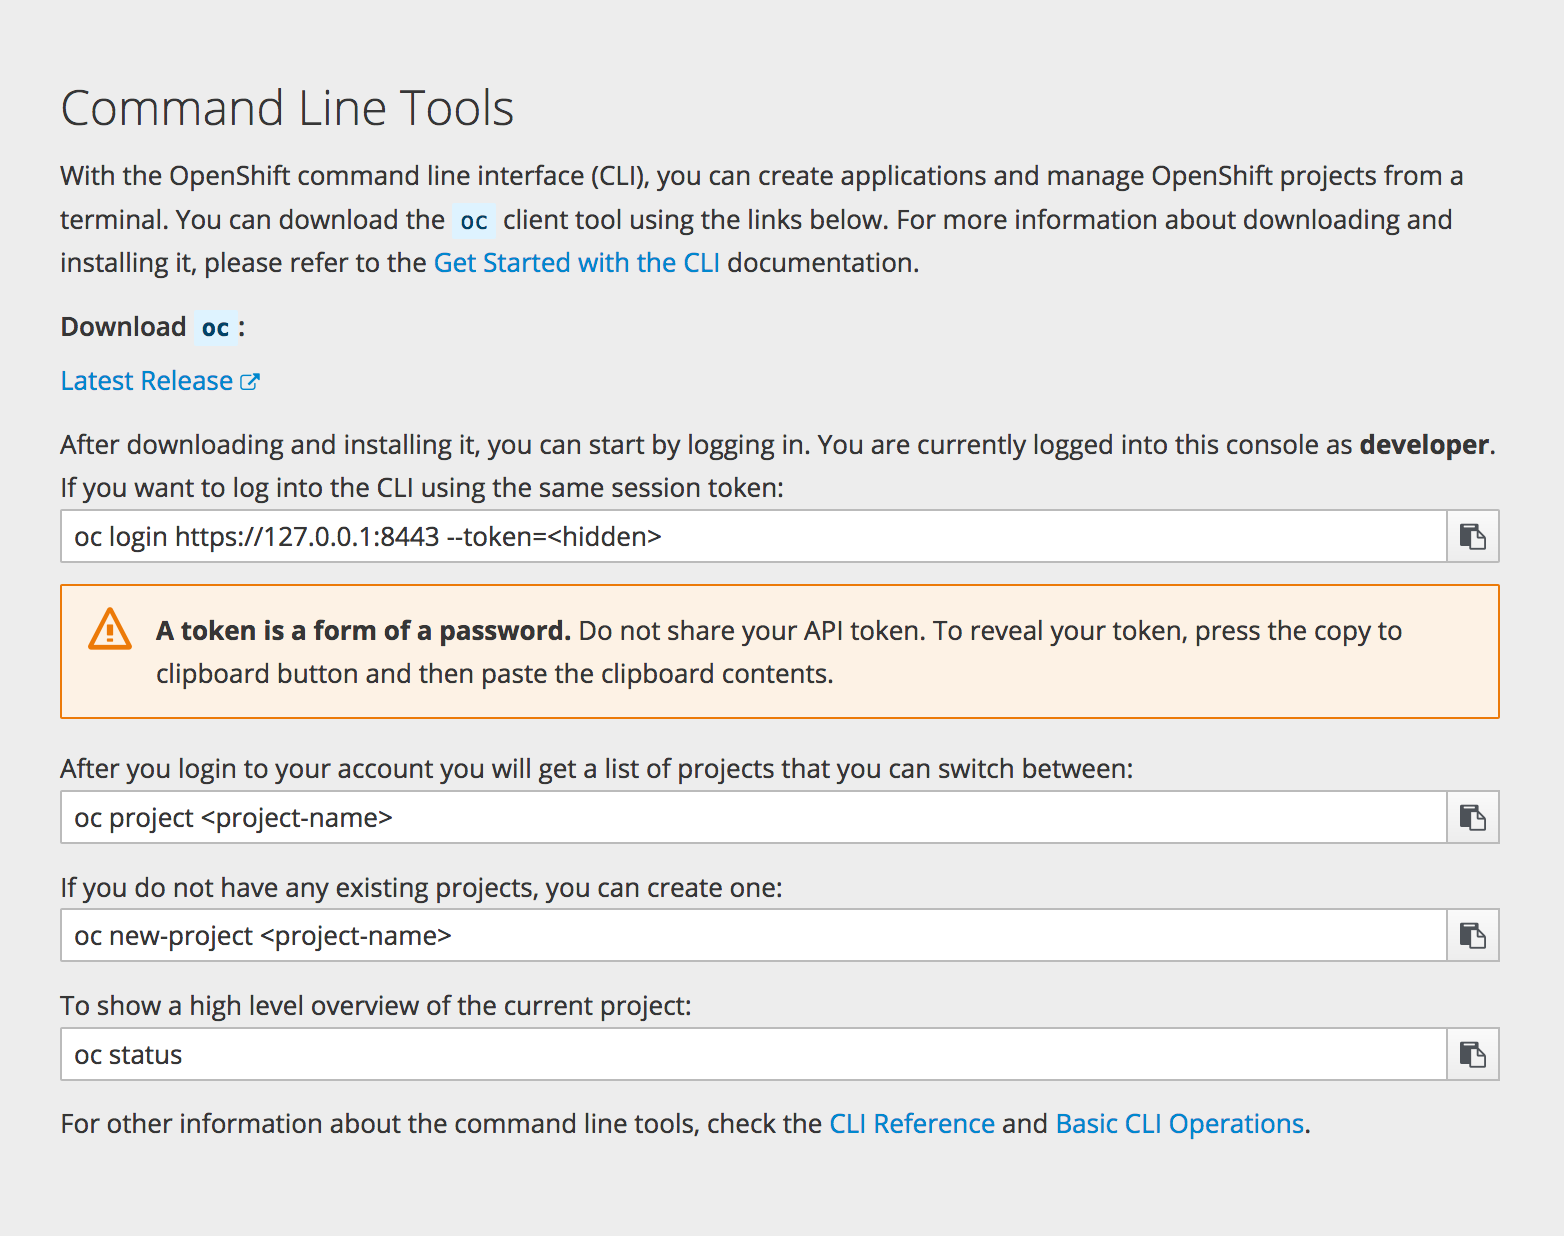
Task: Copy the oc status command to clipboard
Action: [1473, 1054]
